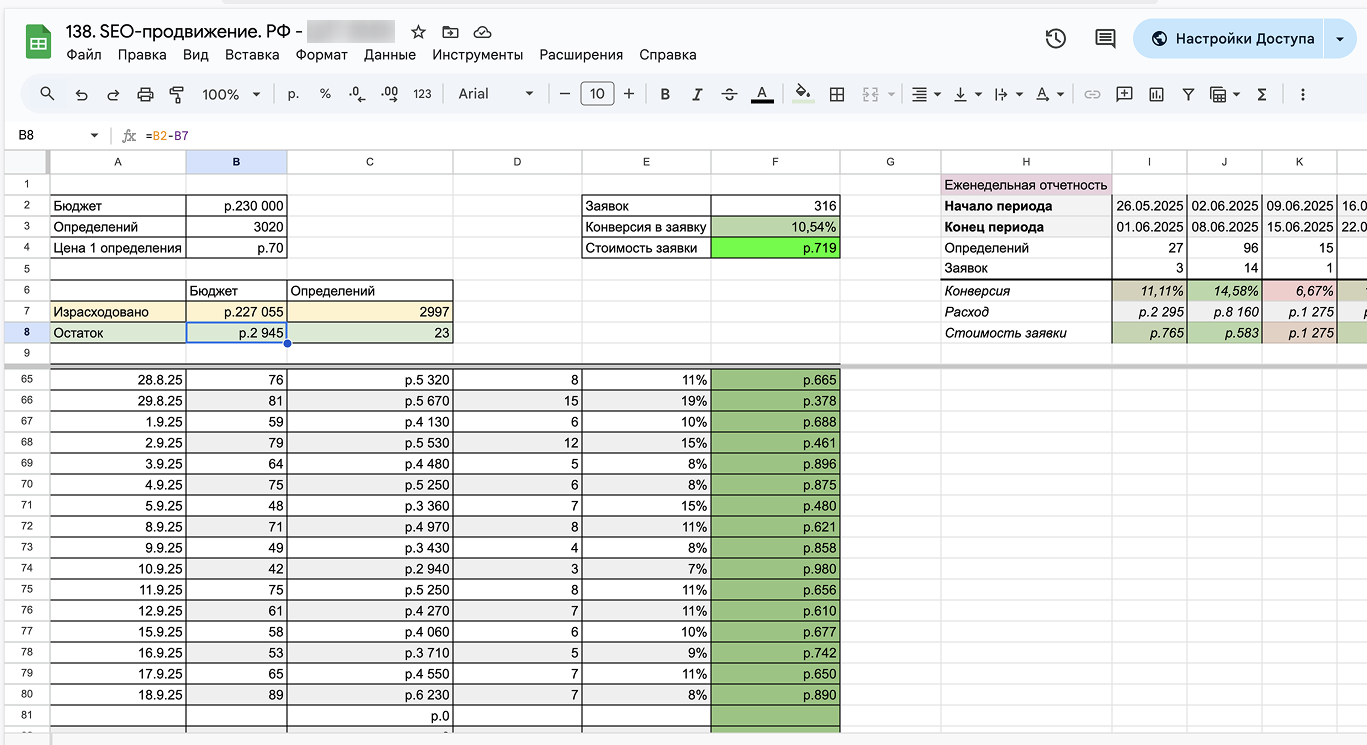
Task: Click the font size input field
Action: coord(597,94)
